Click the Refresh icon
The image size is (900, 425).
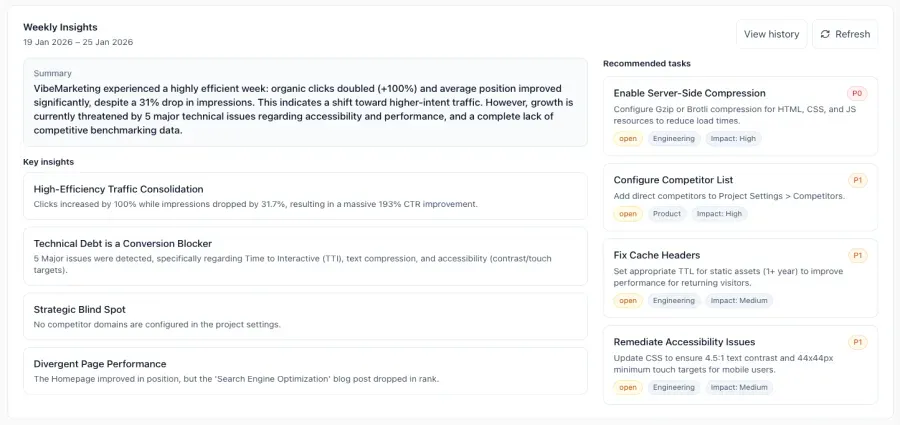825,34
